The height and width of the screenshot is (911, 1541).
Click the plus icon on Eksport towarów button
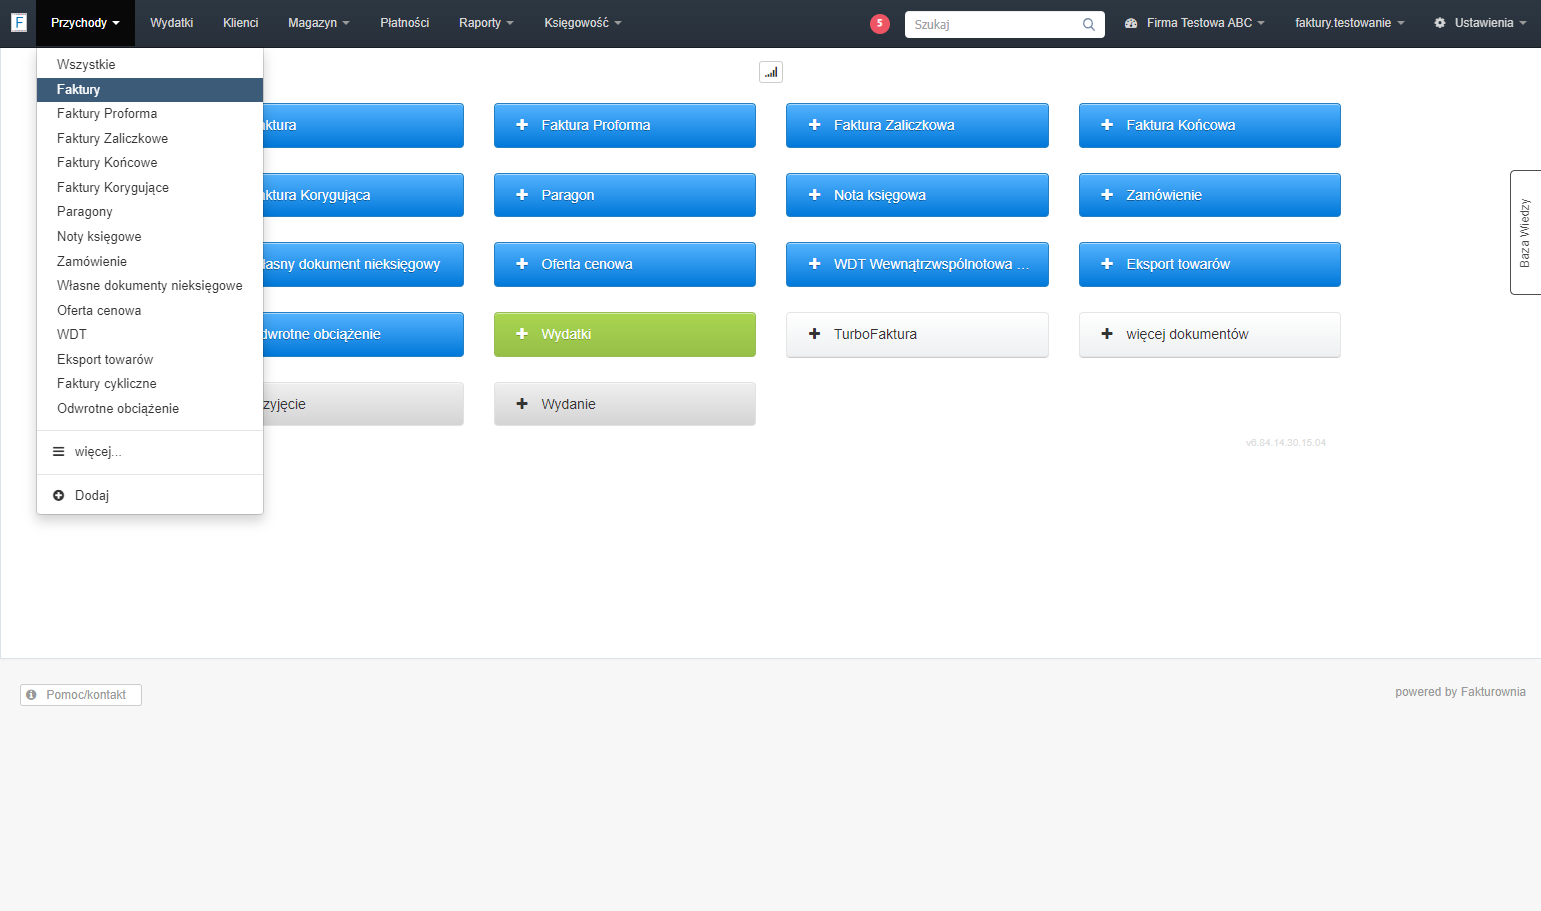1107,264
